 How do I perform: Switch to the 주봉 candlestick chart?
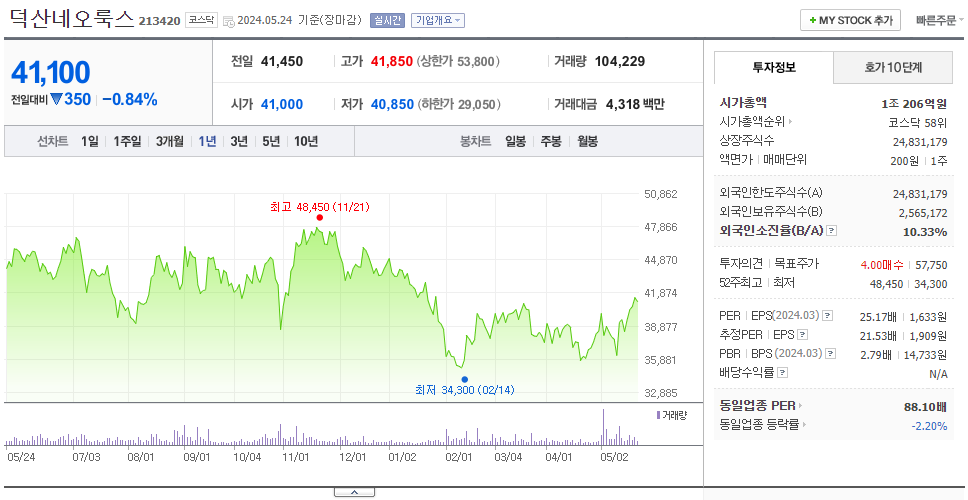551,141
